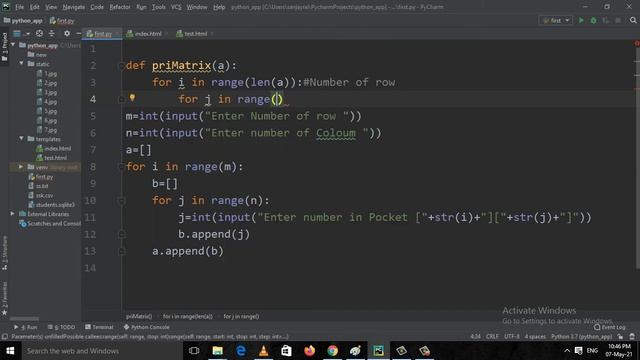Switch to the first.py editor tab
The height and width of the screenshot is (360, 640).
(x=102, y=34)
